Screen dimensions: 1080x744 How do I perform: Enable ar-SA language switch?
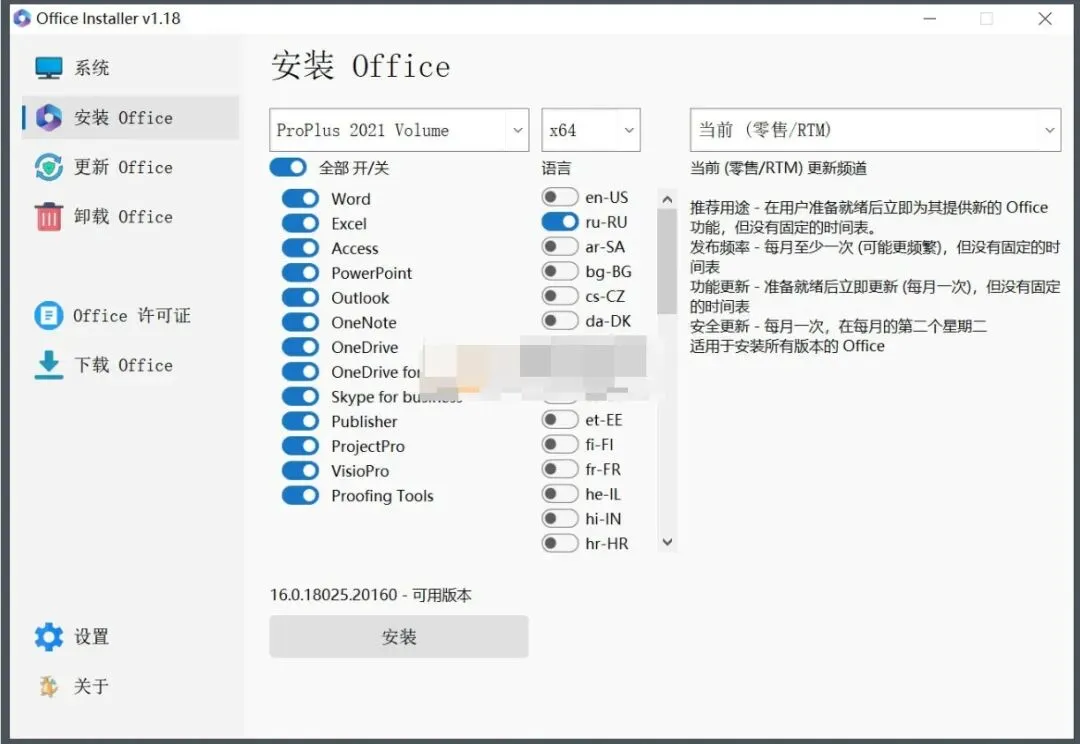[x=560, y=247]
